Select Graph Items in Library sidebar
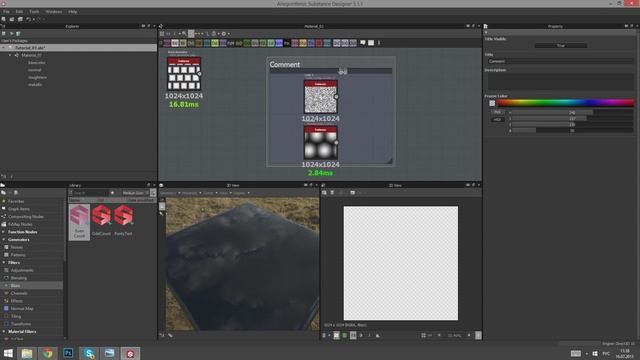 click(19, 209)
